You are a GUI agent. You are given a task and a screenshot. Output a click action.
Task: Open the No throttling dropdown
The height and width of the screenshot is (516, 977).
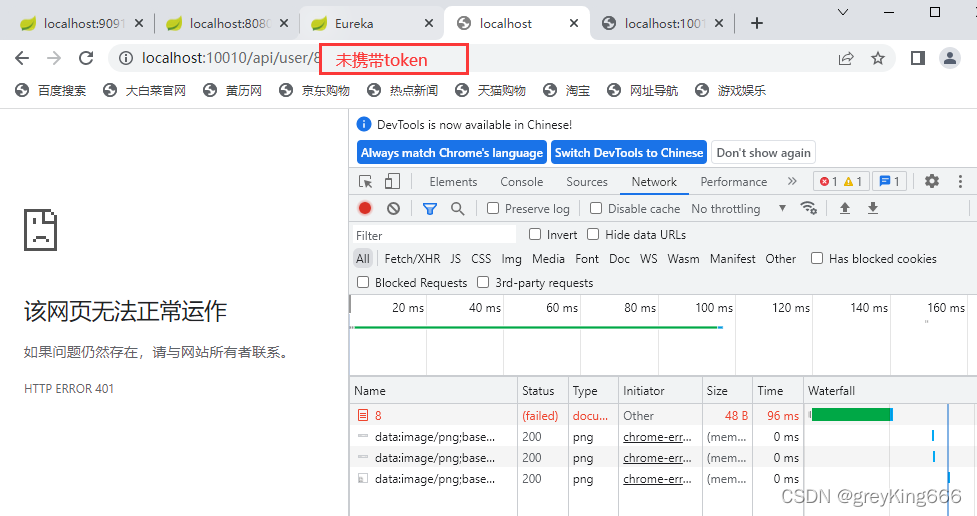(x=738, y=209)
